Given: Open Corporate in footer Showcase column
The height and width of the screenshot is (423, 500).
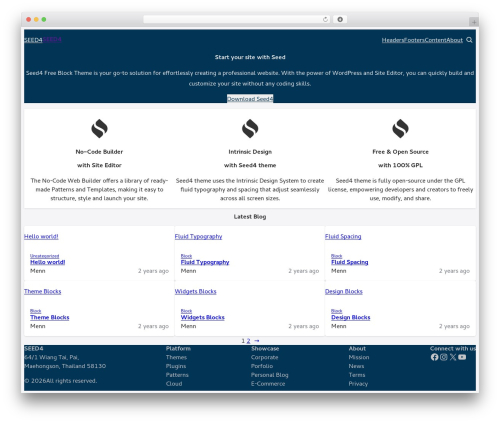Looking at the screenshot, I should pos(264,357).
